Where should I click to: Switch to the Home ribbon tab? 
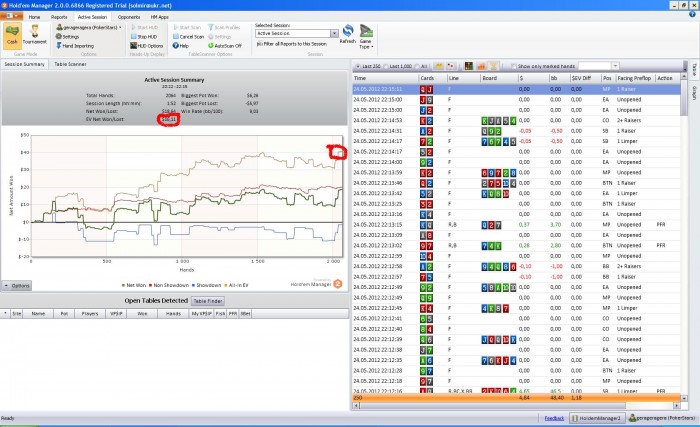point(34,17)
